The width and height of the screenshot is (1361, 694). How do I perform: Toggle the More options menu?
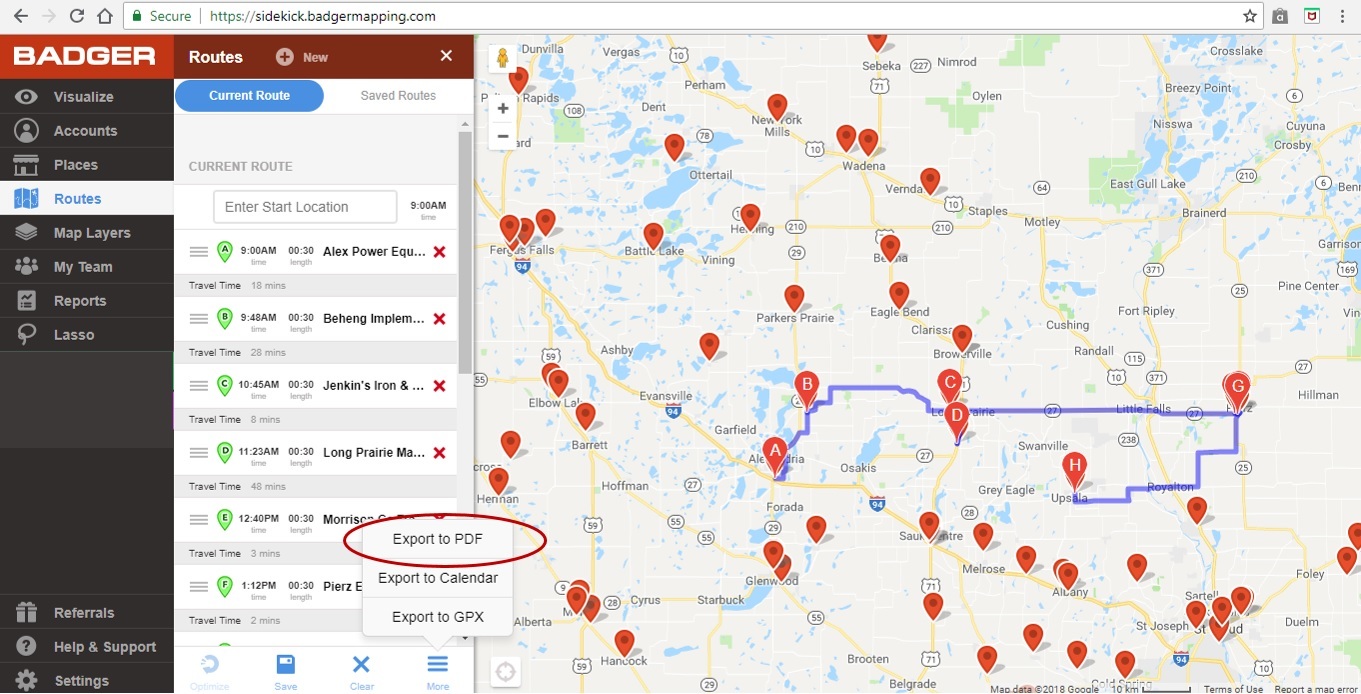tap(437, 671)
